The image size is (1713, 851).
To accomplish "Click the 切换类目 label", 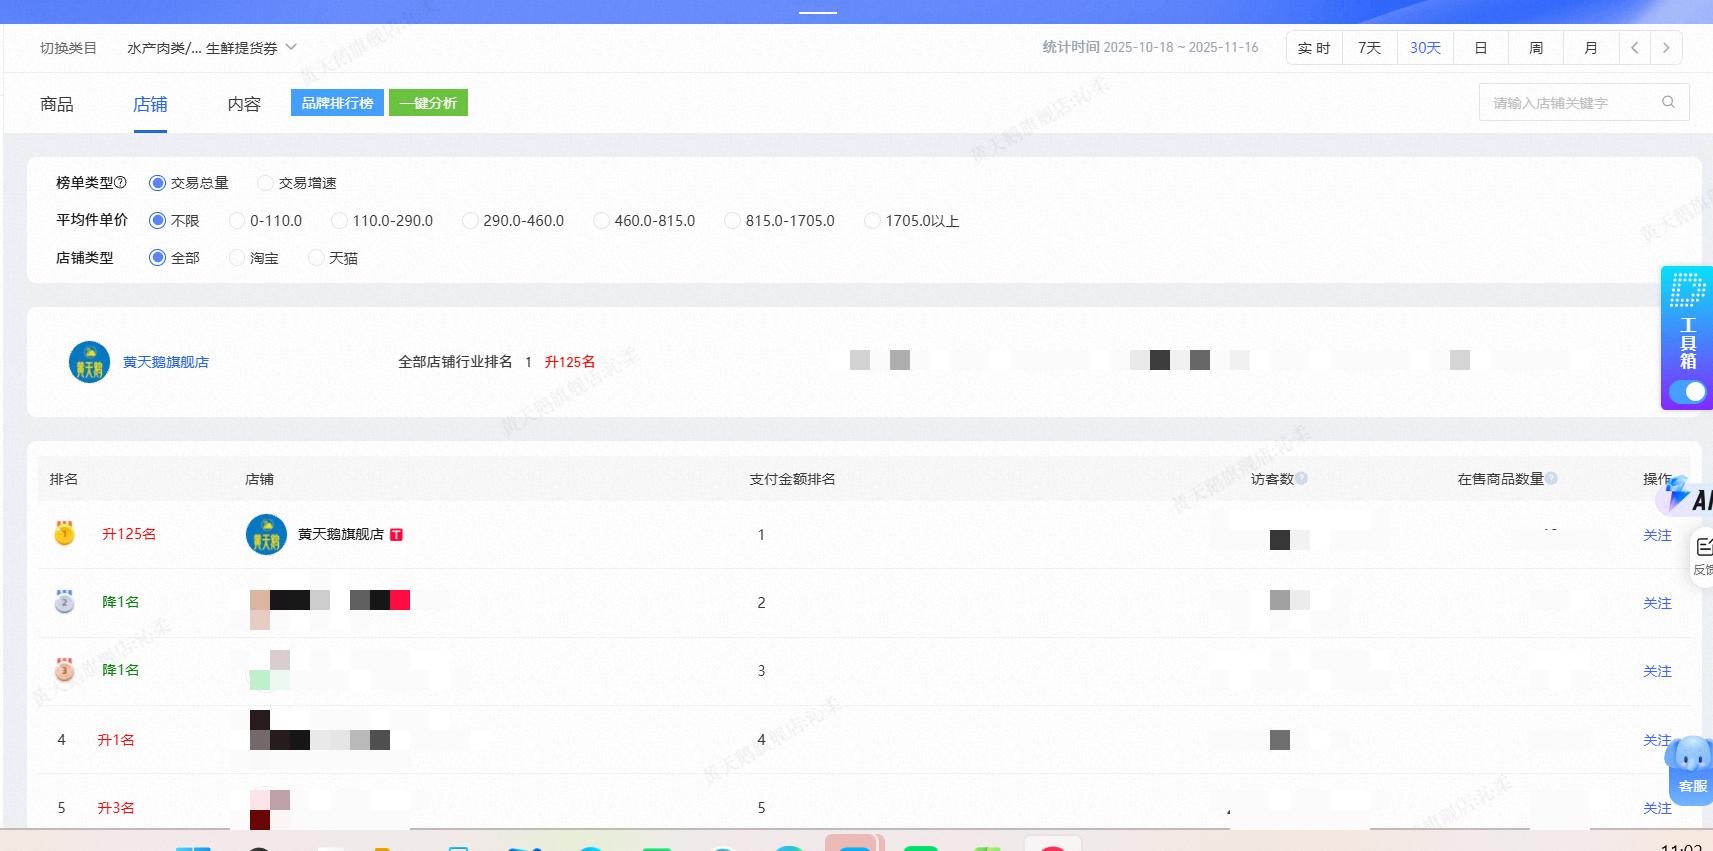I will tap(68, 48).
